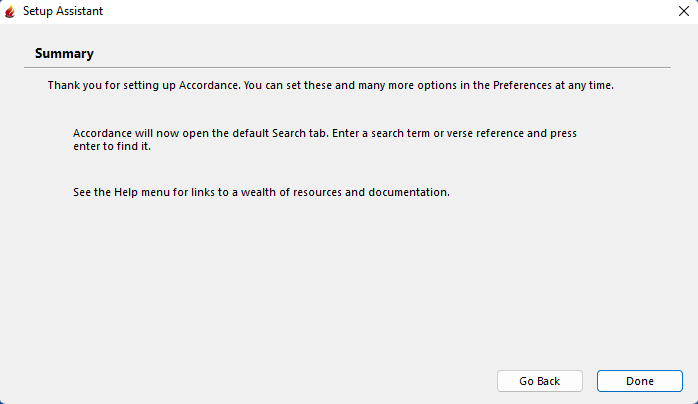Image resolution: width=698 pixels, height=404 pixels.
Task: Click the Setup Assistant window title text
Action: click(63, 11)
